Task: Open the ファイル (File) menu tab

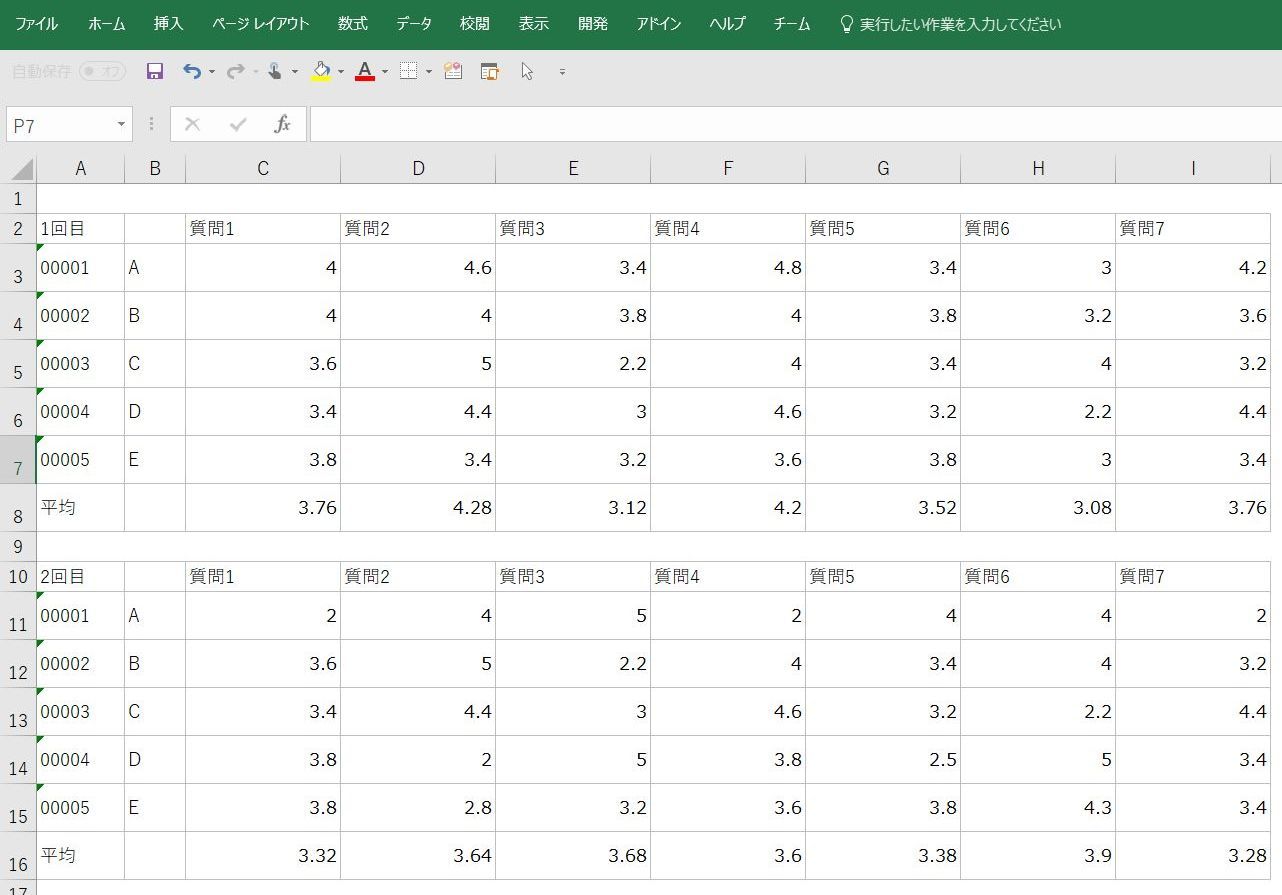Action: point(36,24)
